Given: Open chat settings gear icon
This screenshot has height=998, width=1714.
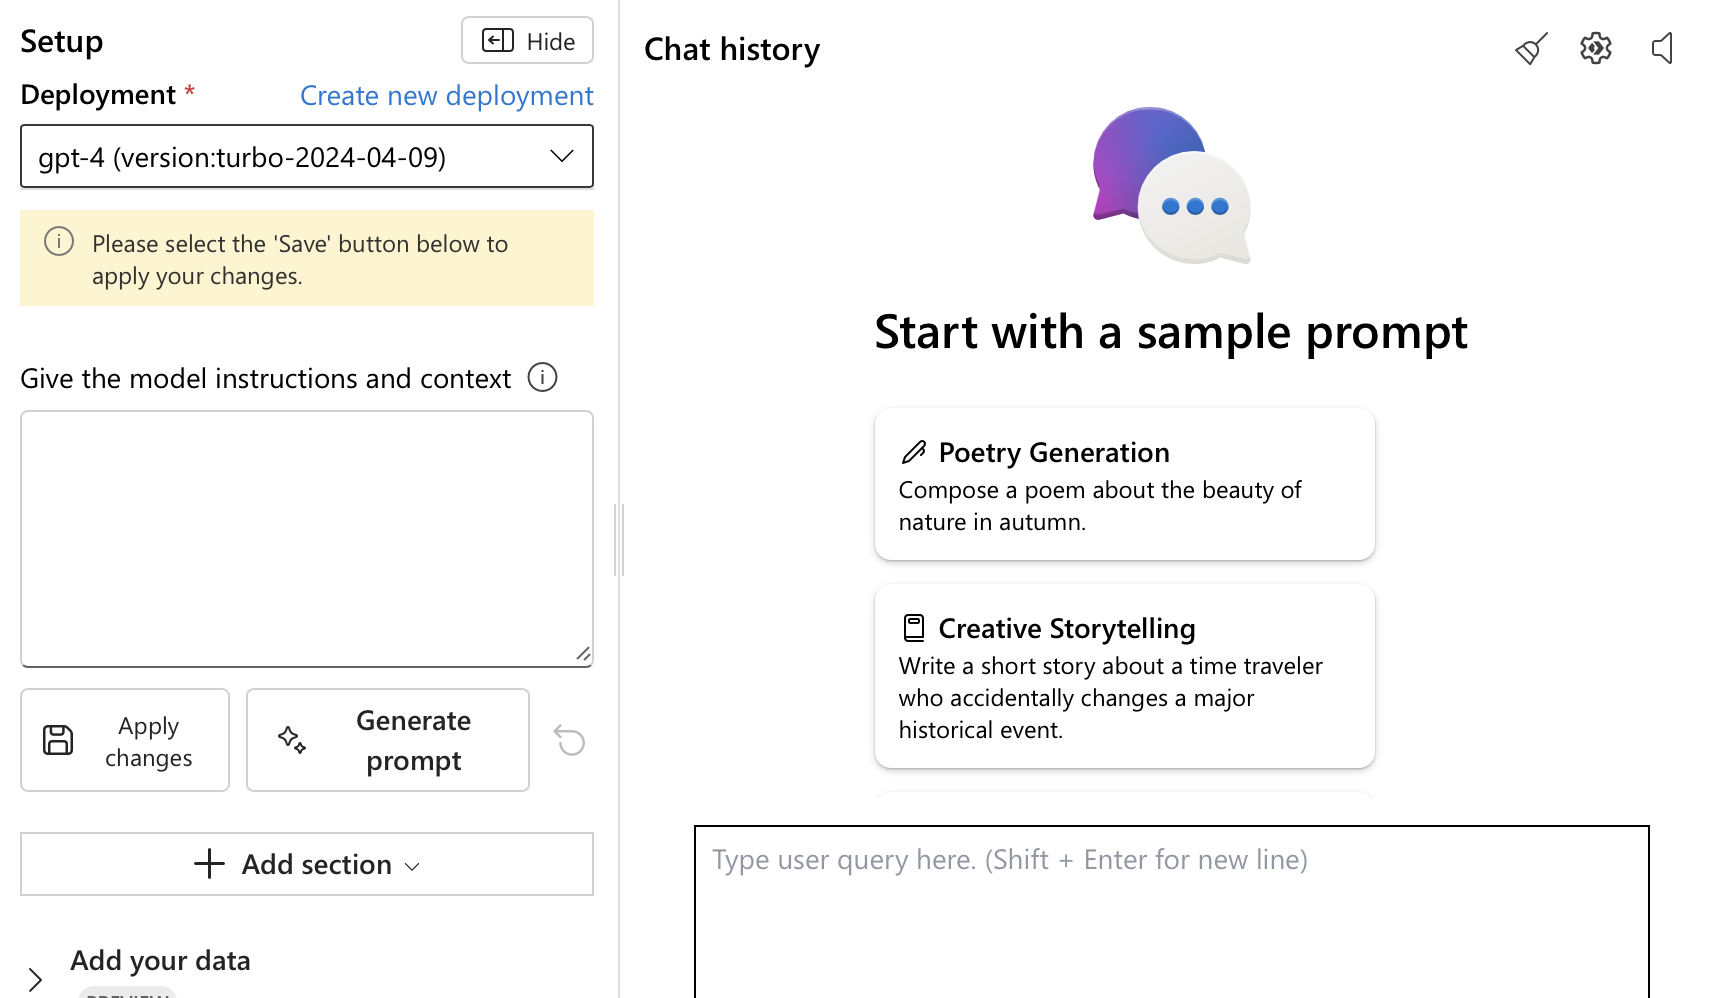Looking at the screenshot, I should click(x=1596, y=48).
